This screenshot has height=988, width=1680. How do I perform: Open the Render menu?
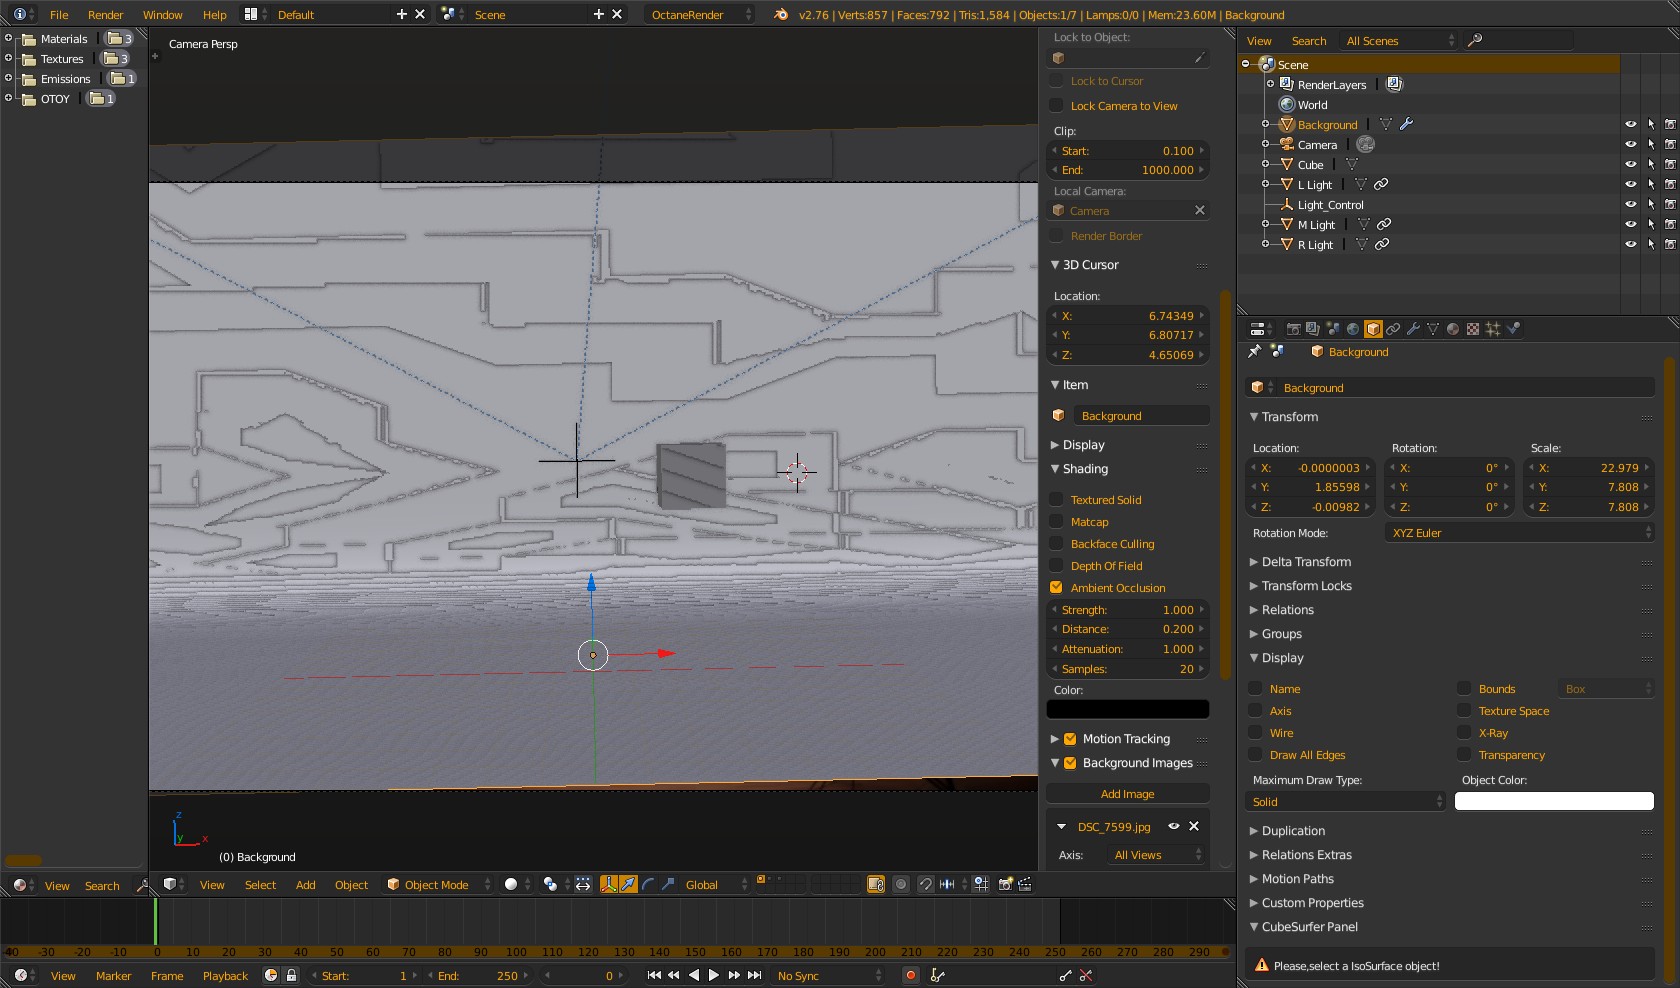point(105,15)
